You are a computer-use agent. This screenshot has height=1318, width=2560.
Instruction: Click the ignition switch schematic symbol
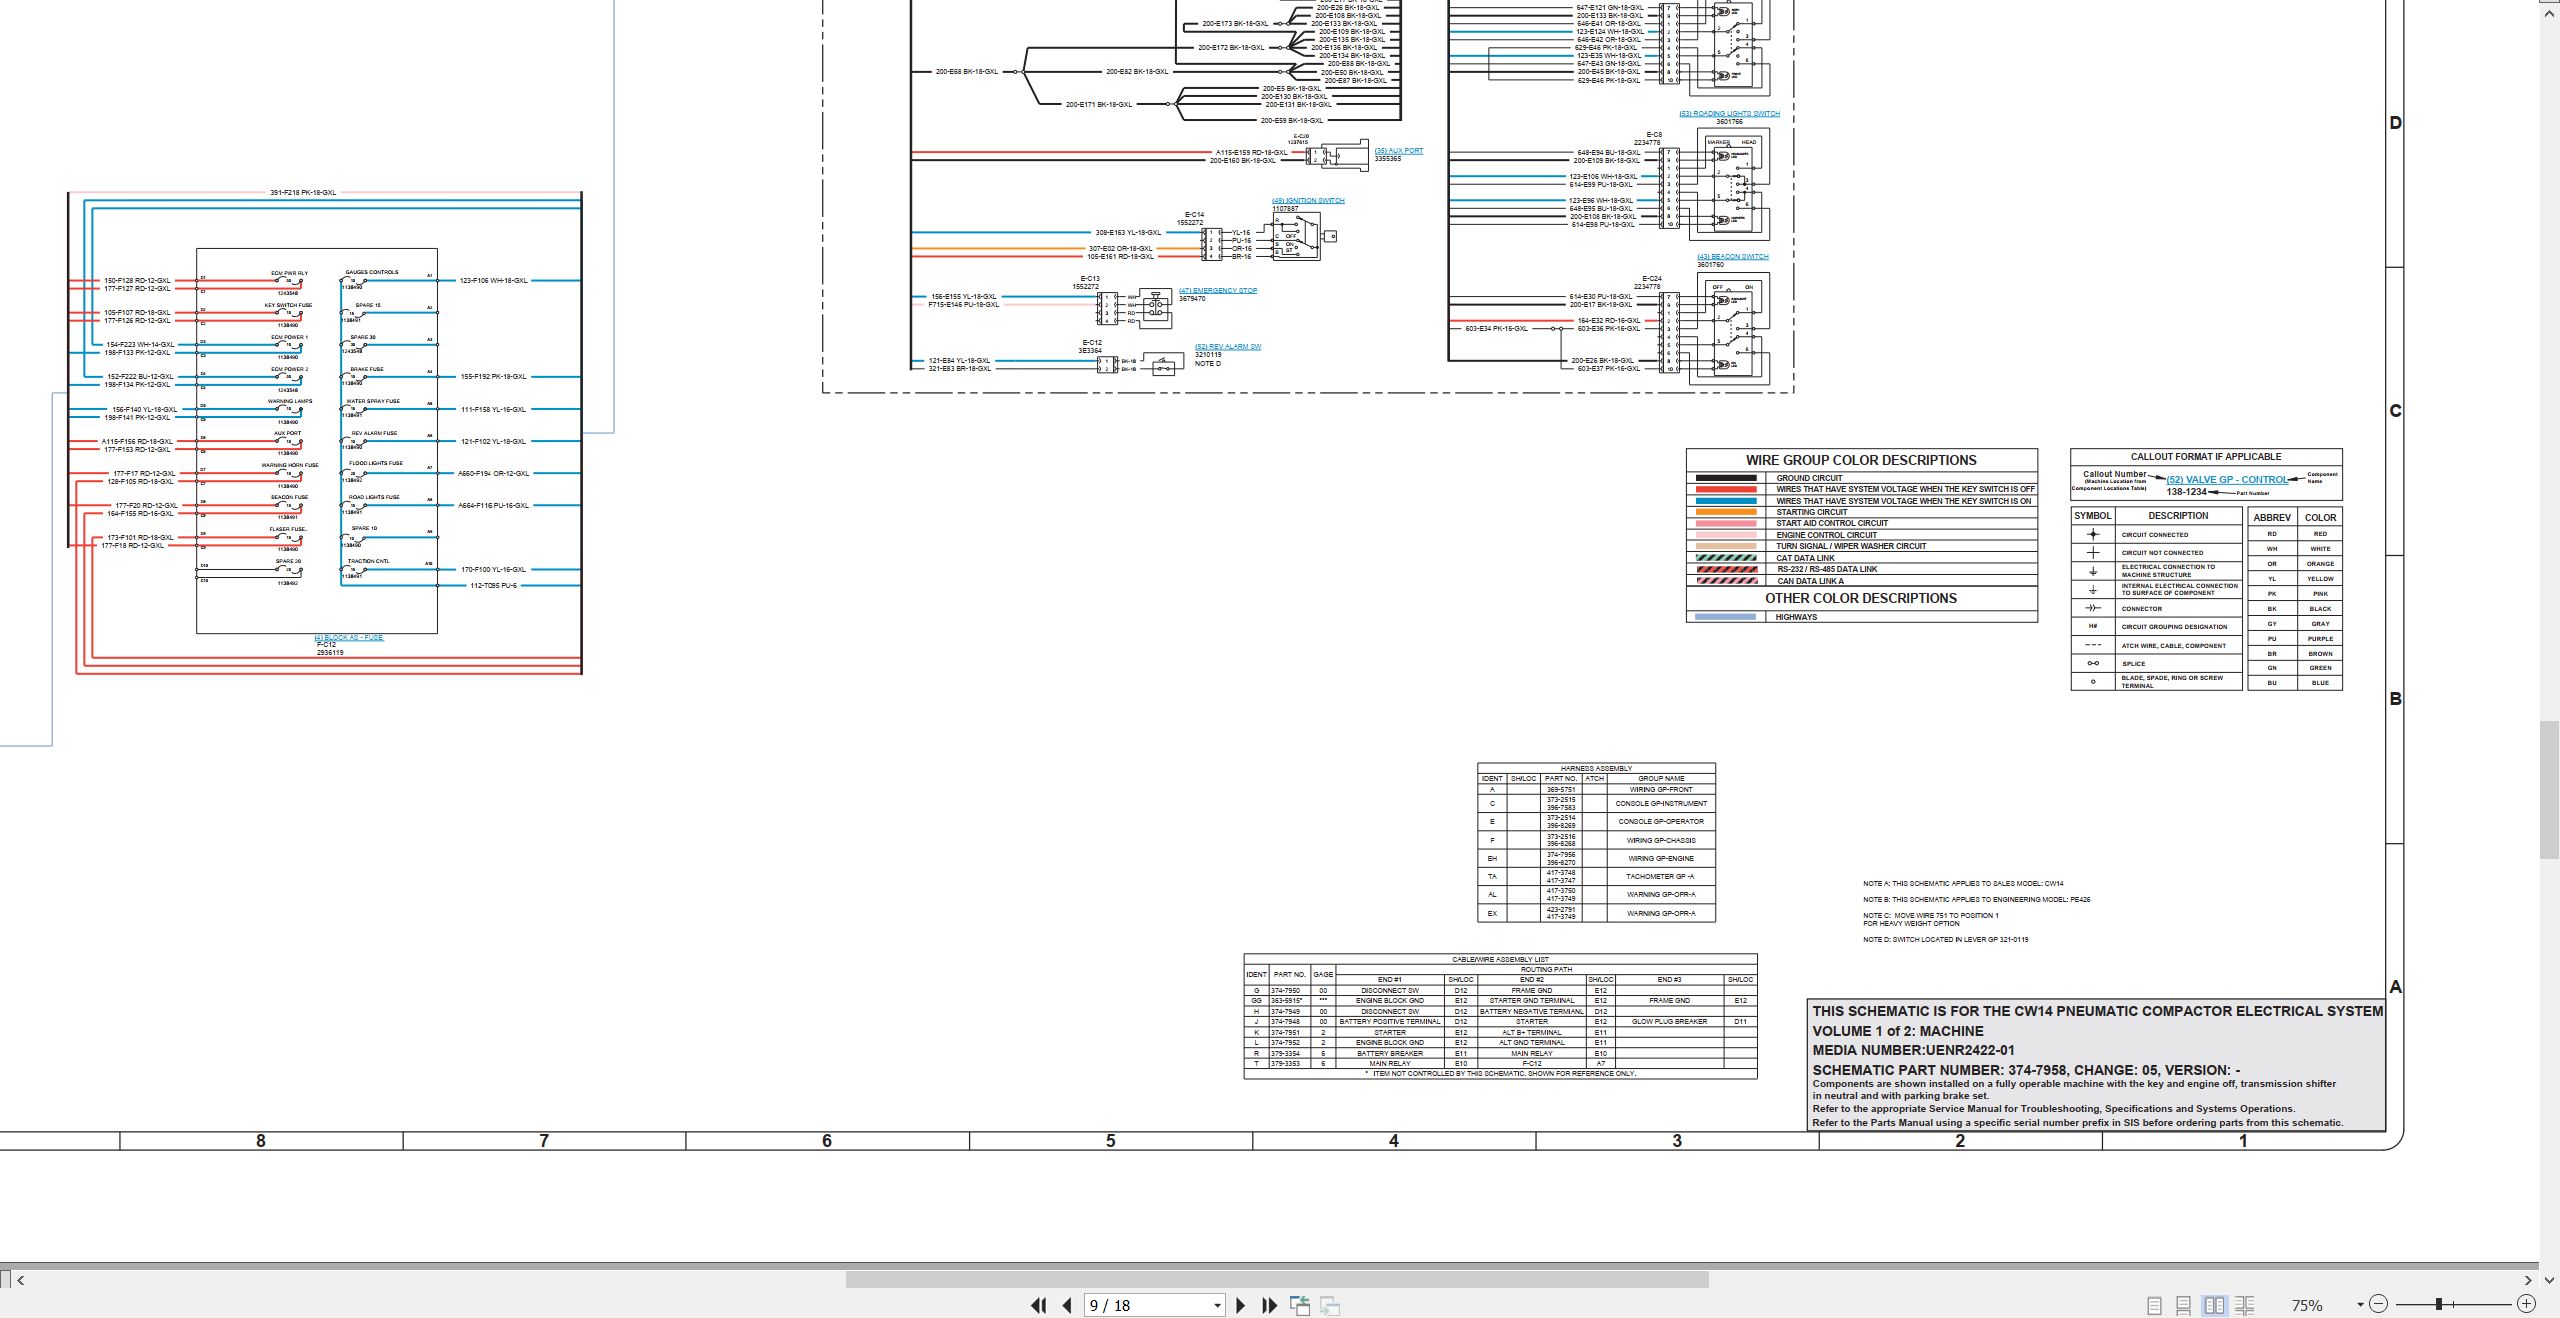tap(1296, 237)
